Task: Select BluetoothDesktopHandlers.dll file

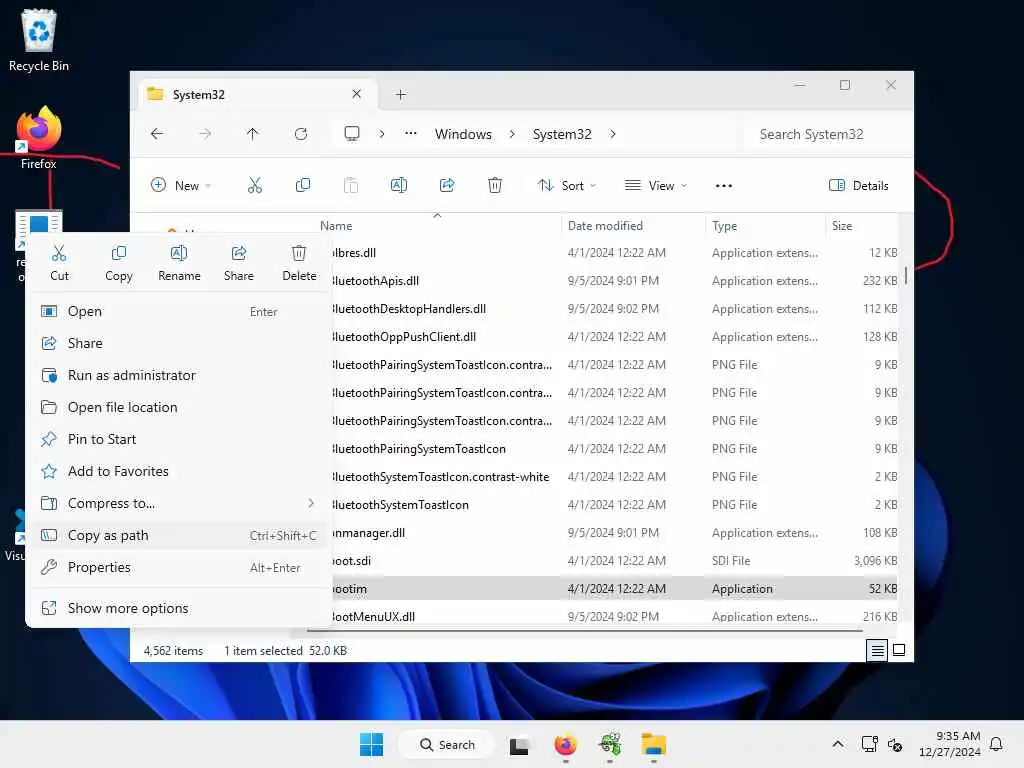Action: point(615,309)
